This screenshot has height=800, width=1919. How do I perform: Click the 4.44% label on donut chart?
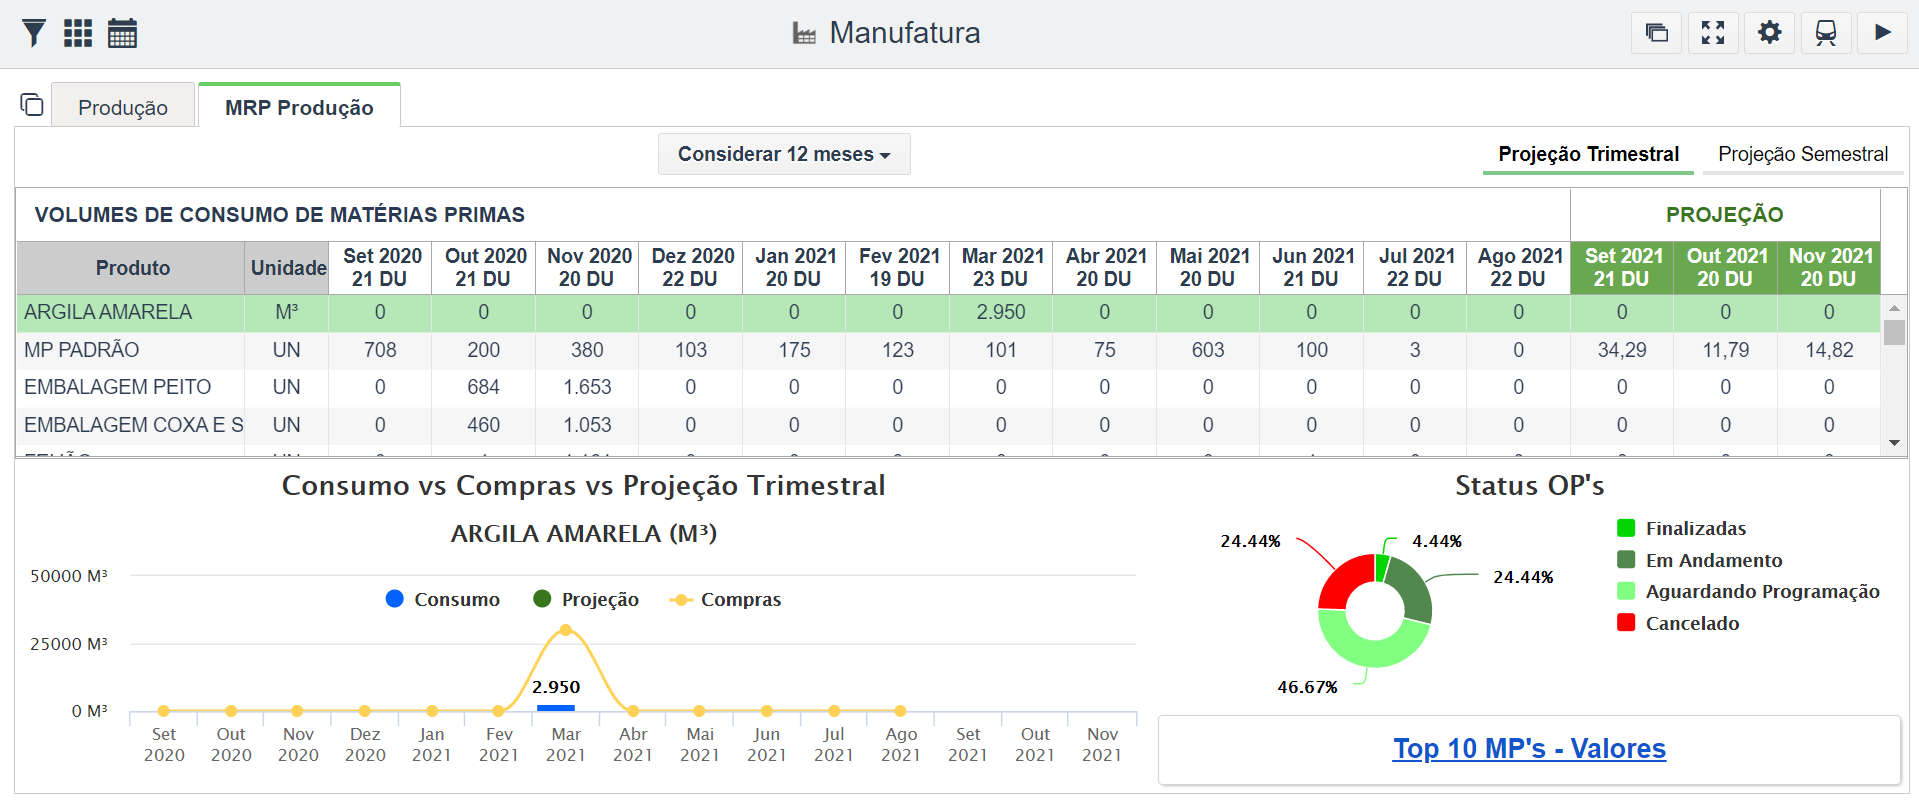click(1437, 541)
